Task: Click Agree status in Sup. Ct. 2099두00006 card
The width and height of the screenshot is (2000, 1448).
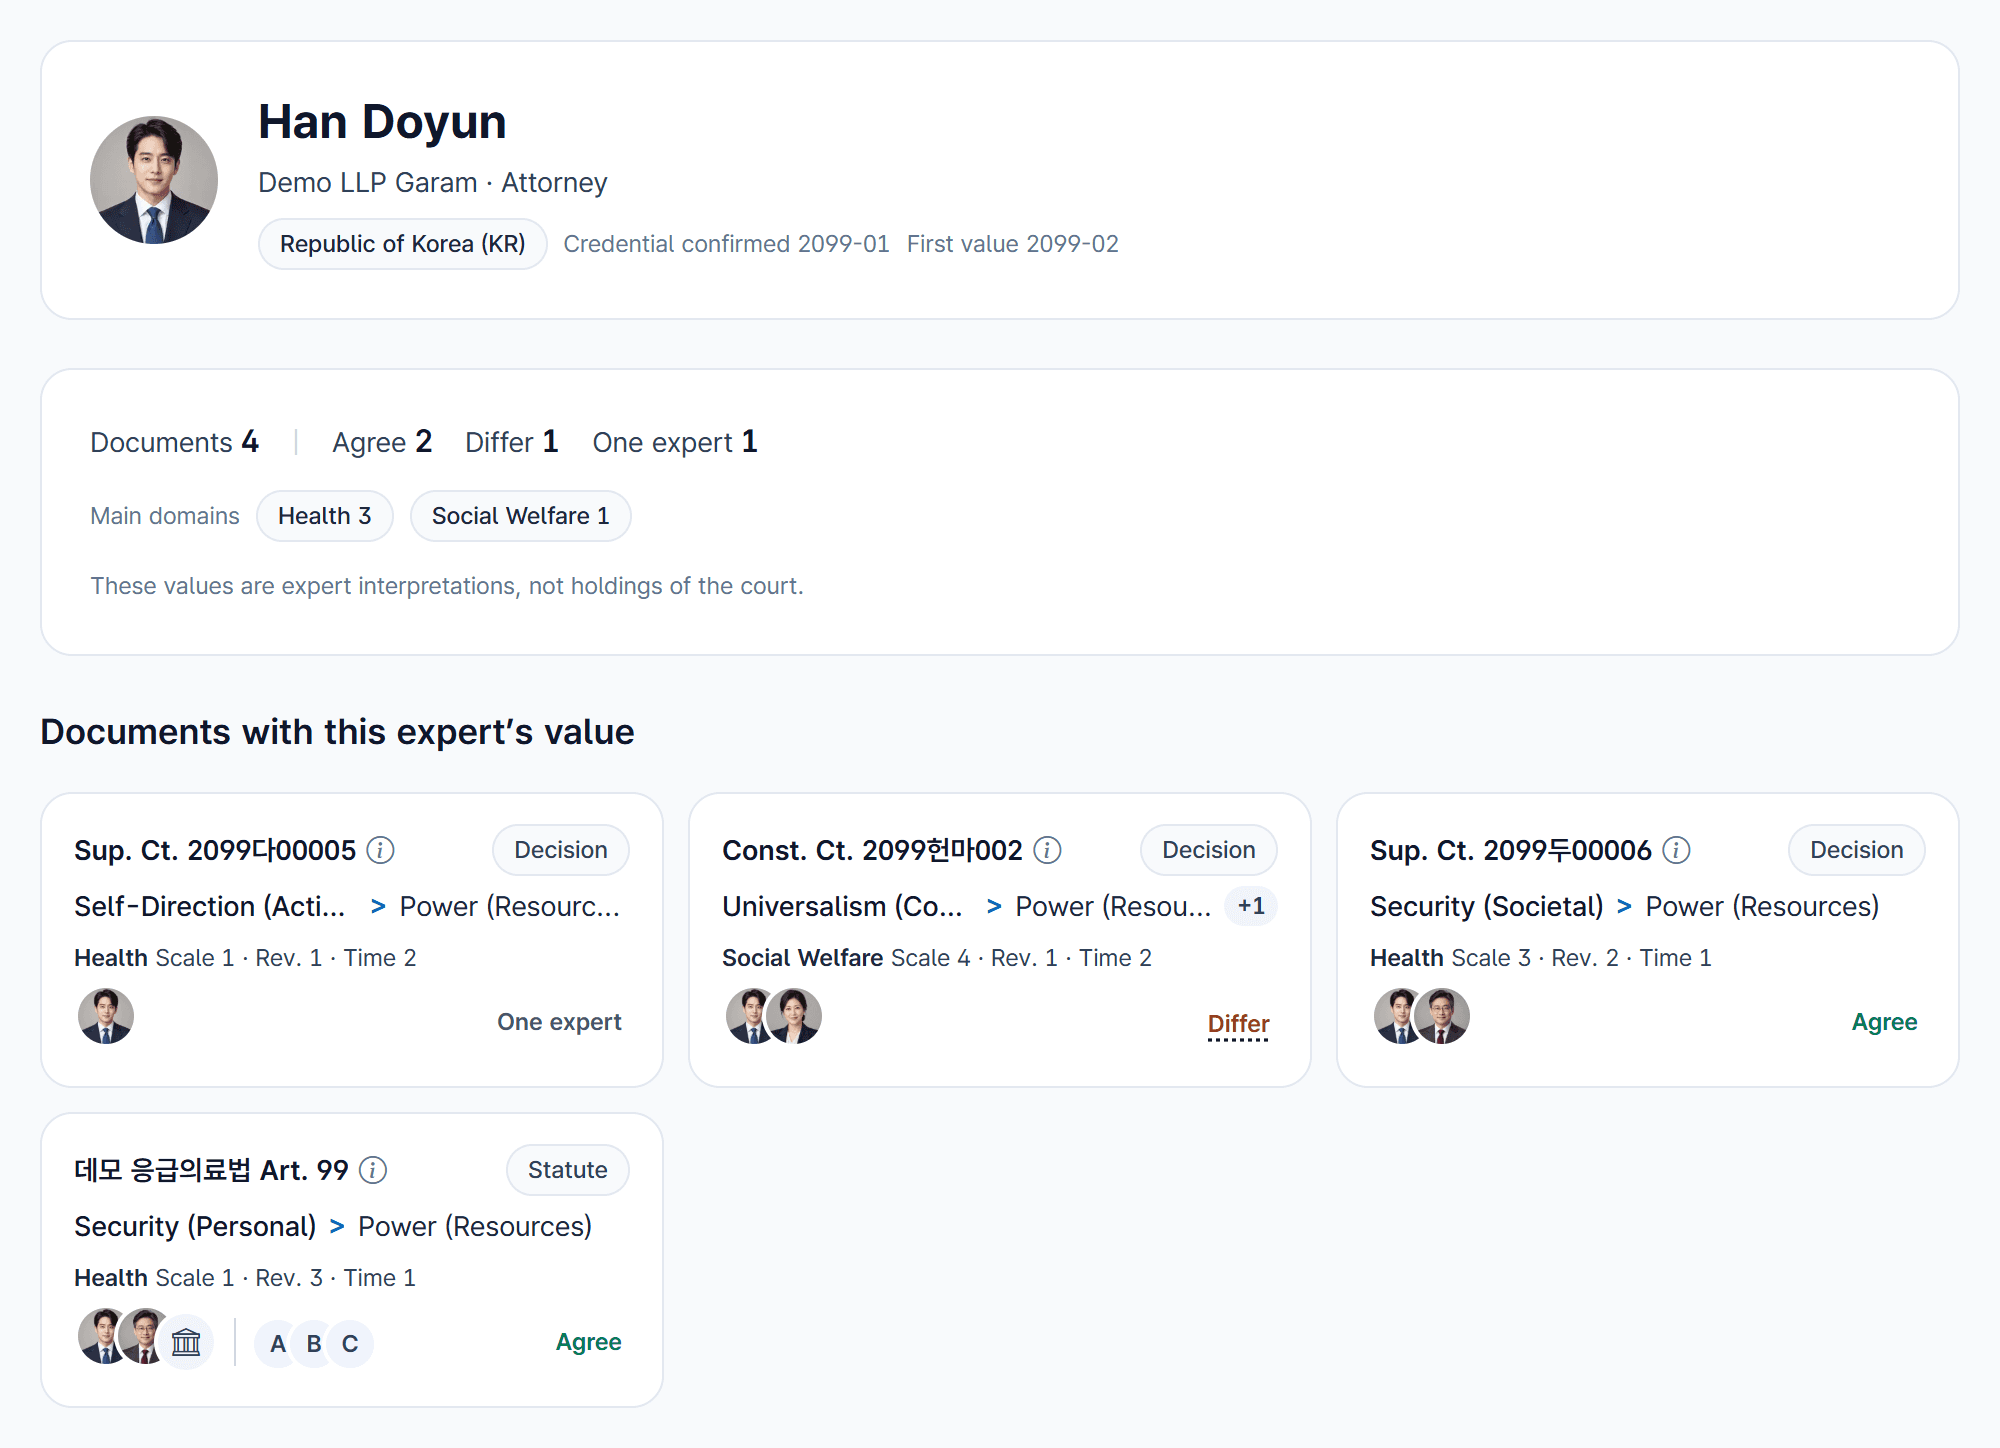Action: [1884, 1022]
